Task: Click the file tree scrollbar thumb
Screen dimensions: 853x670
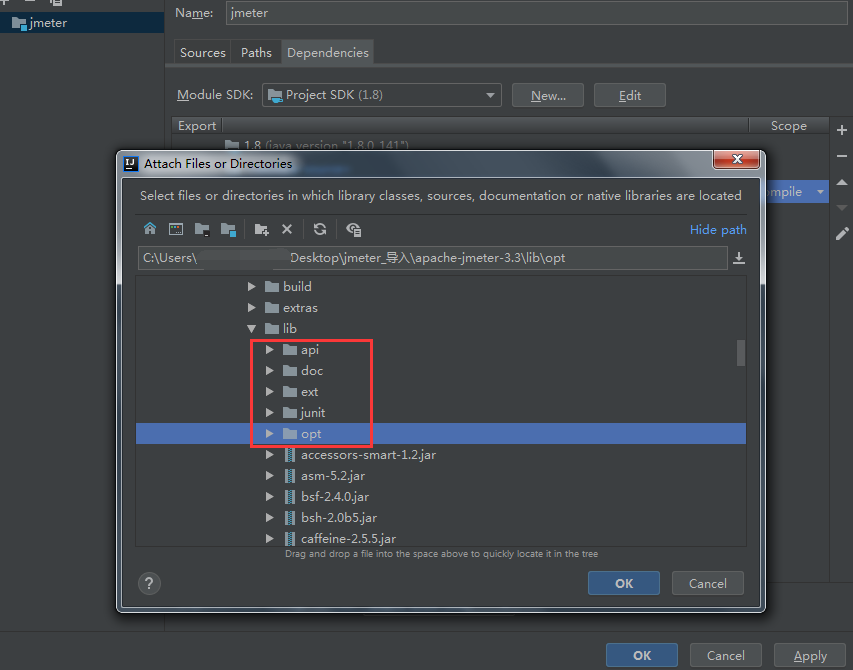Action: [x=740, y=353]
